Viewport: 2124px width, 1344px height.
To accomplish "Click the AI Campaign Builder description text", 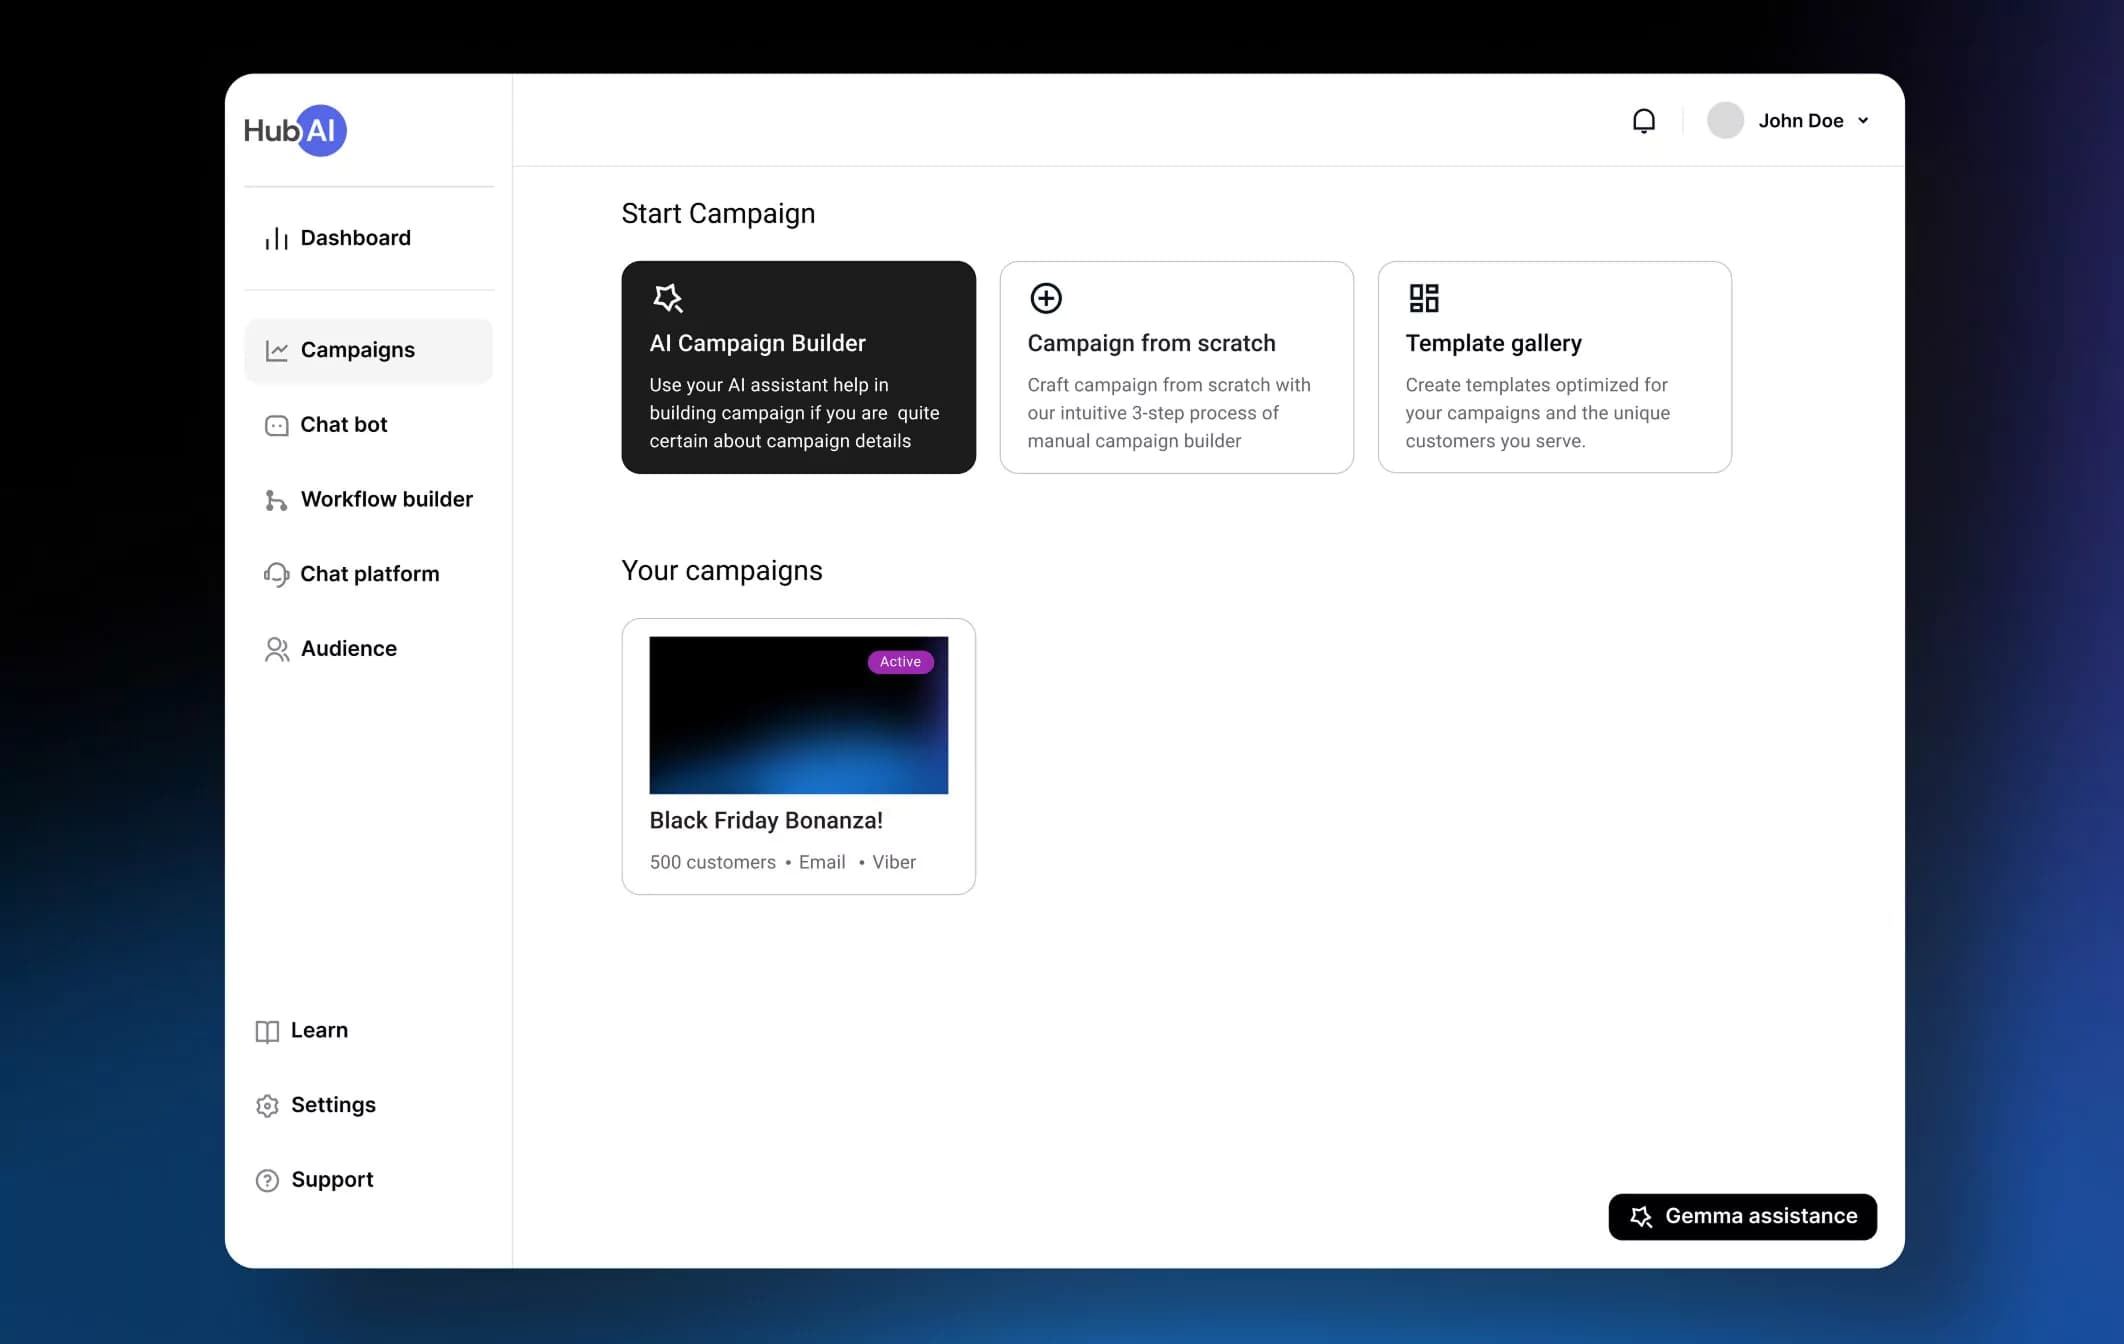I will (x=794, y=413).
